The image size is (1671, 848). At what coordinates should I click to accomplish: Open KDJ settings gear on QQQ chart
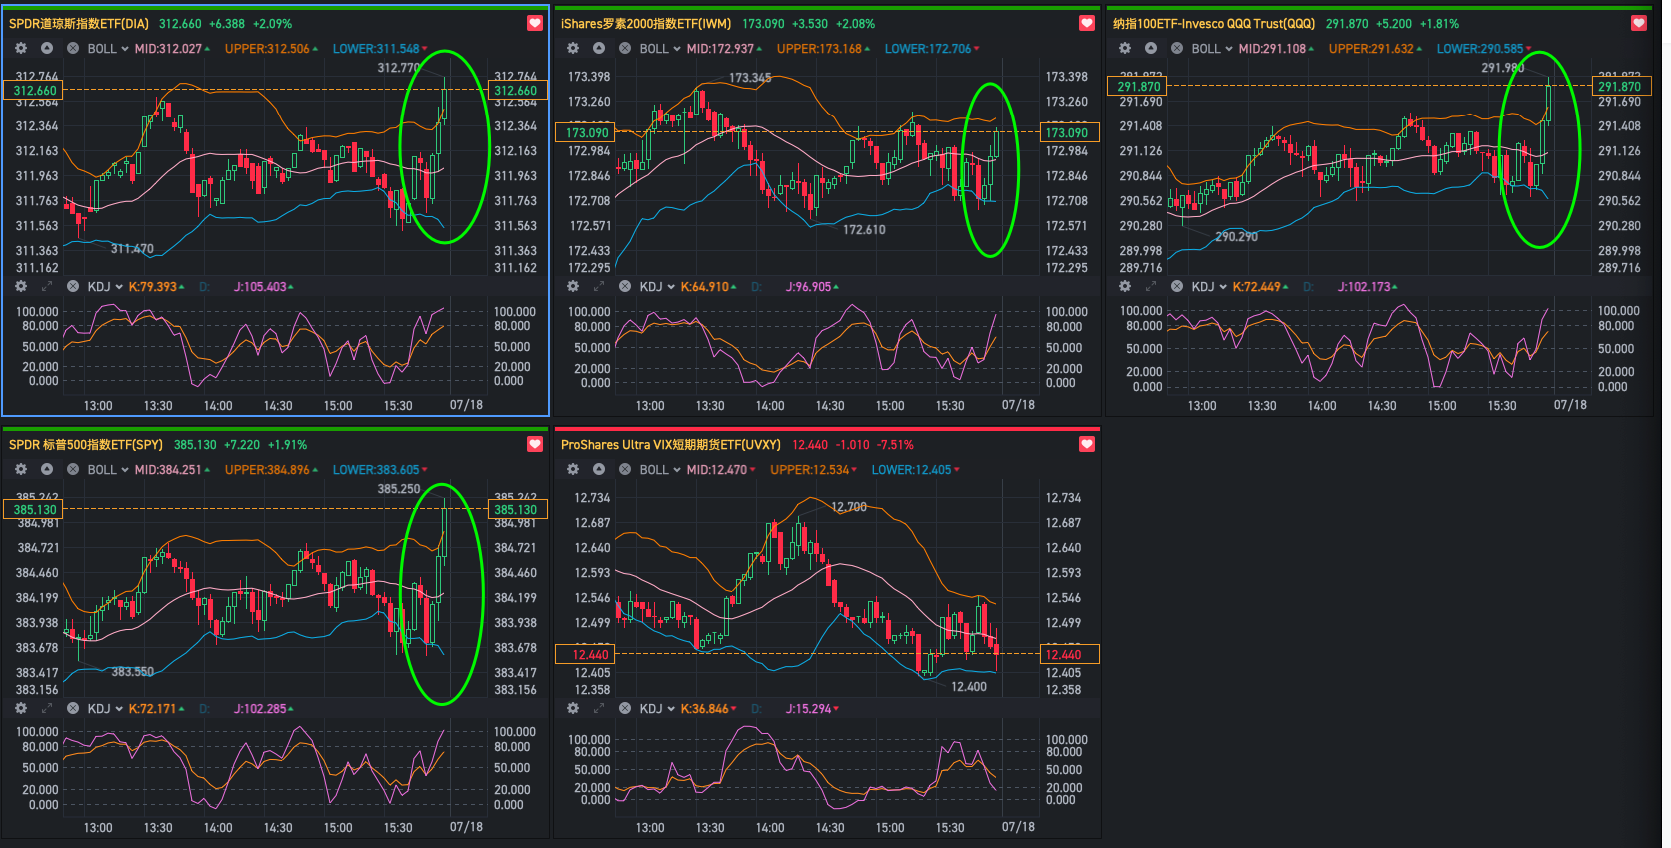point(1125,286)
